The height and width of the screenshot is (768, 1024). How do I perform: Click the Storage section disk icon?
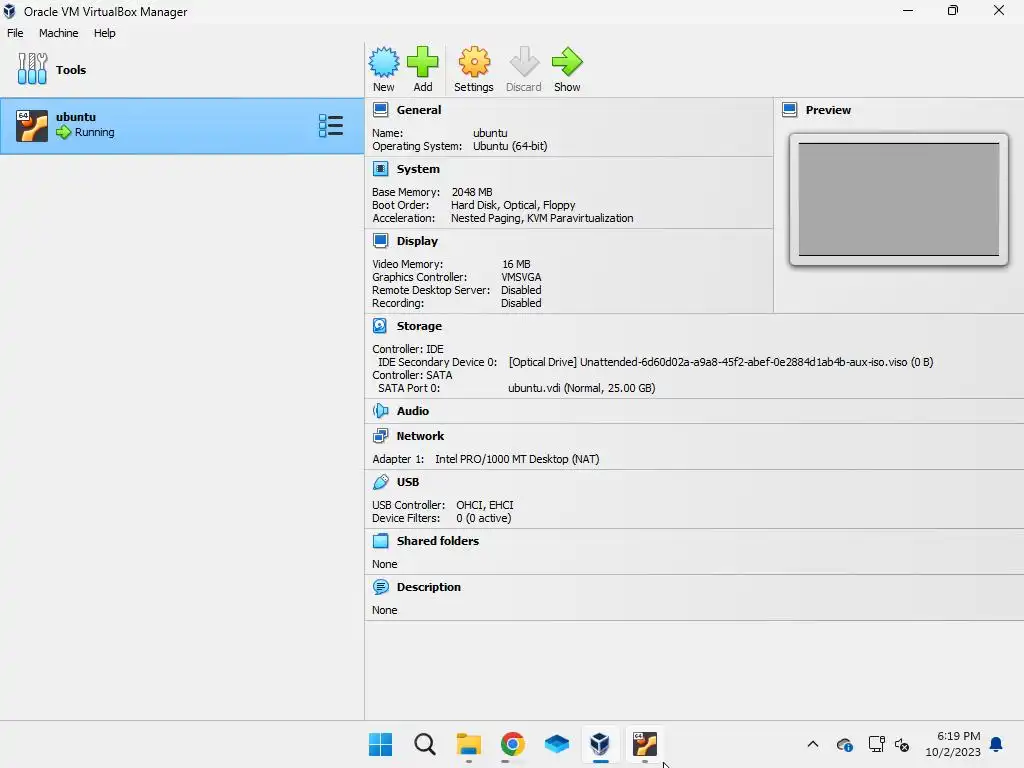[380, 325]
